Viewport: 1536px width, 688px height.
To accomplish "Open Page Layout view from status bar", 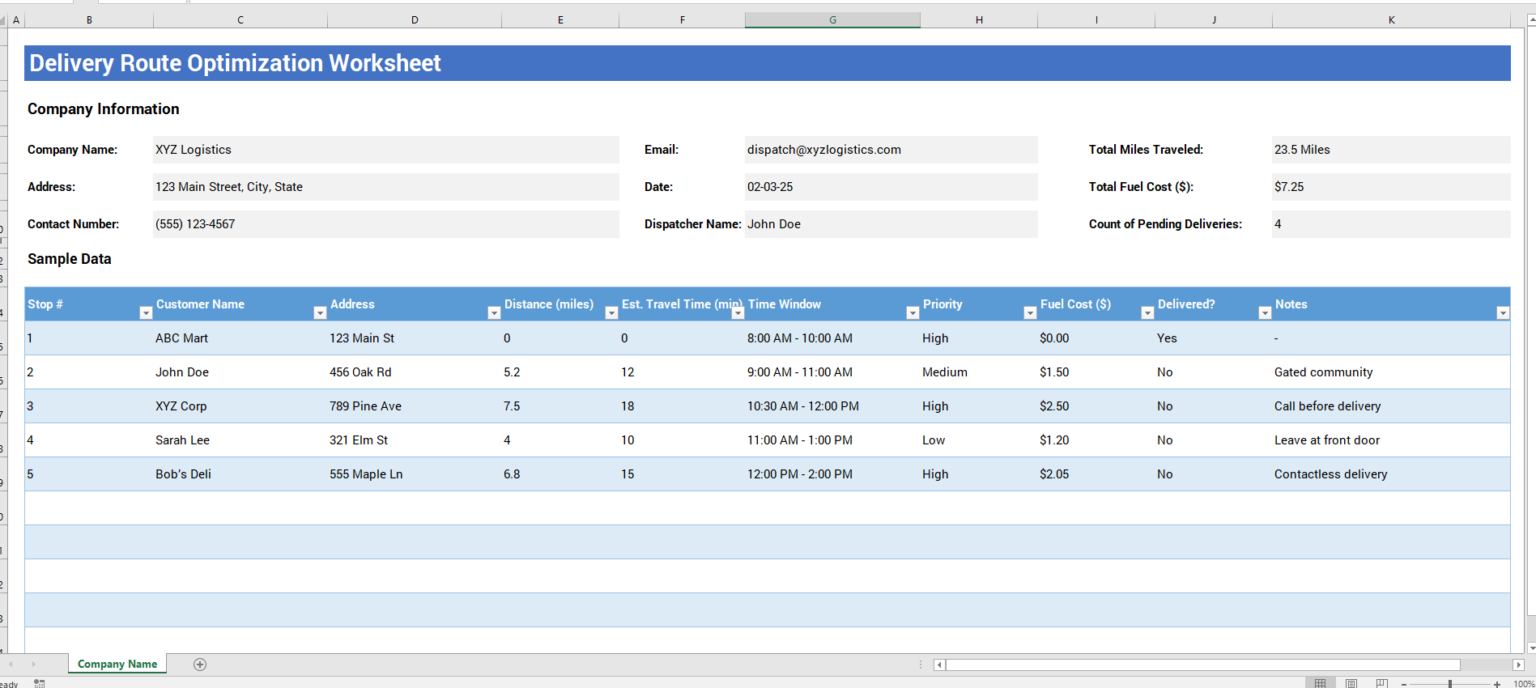I will click(1351, 682).
